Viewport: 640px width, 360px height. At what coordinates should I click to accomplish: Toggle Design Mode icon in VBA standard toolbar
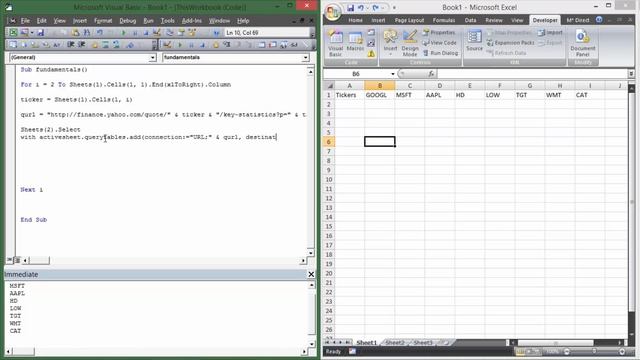click(157, 32)
